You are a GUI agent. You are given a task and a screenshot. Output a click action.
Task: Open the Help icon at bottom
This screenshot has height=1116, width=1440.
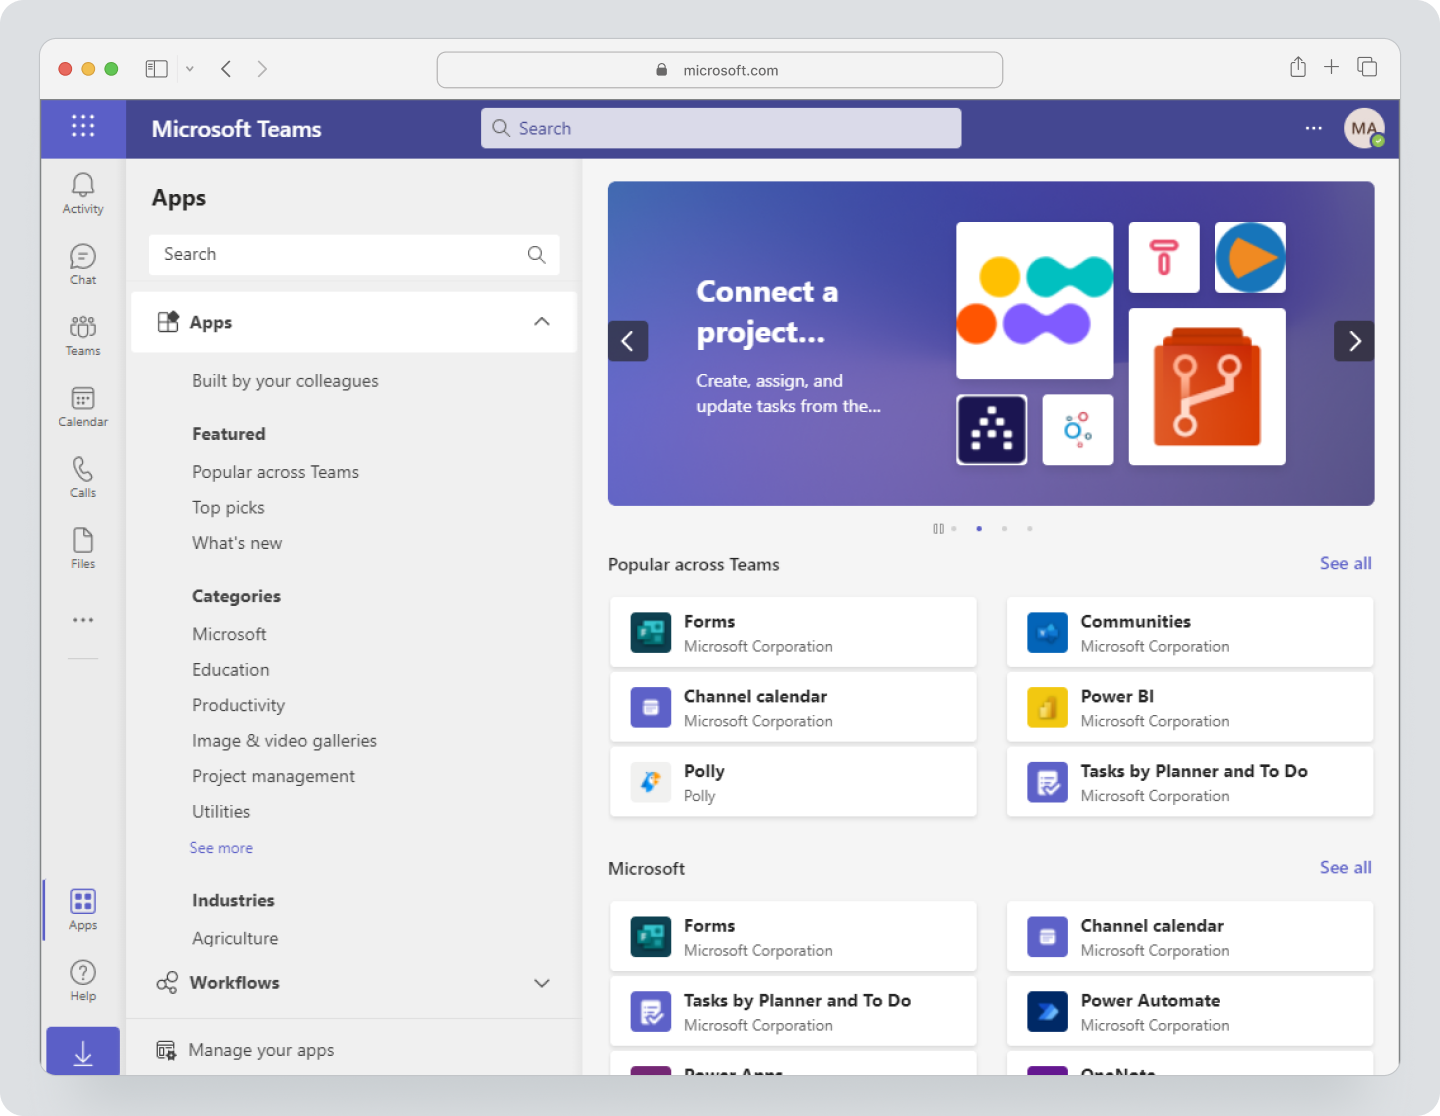(x=82, y=978)
